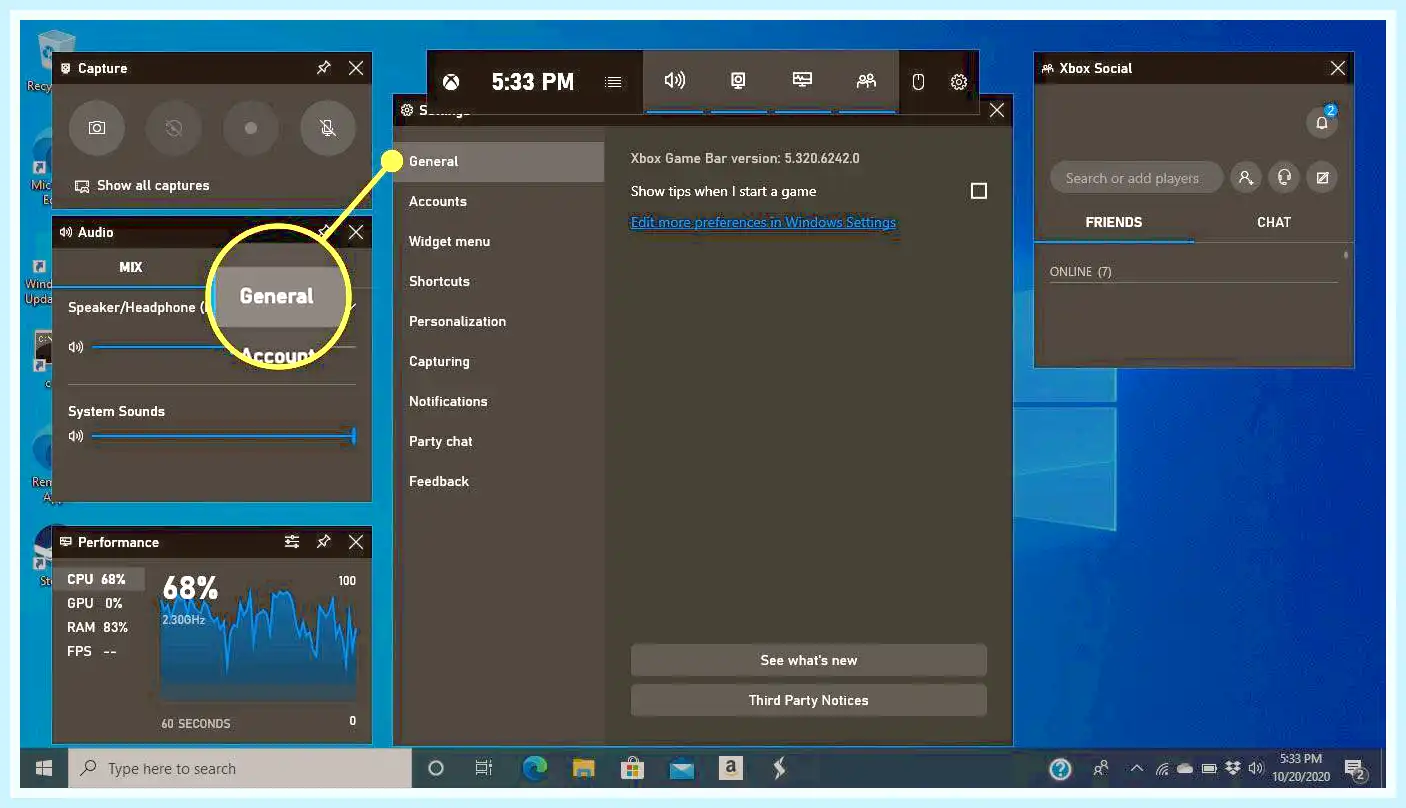Toggle the Audio widget from Game Bar
1406x808 pixels.
coord(675,81)
